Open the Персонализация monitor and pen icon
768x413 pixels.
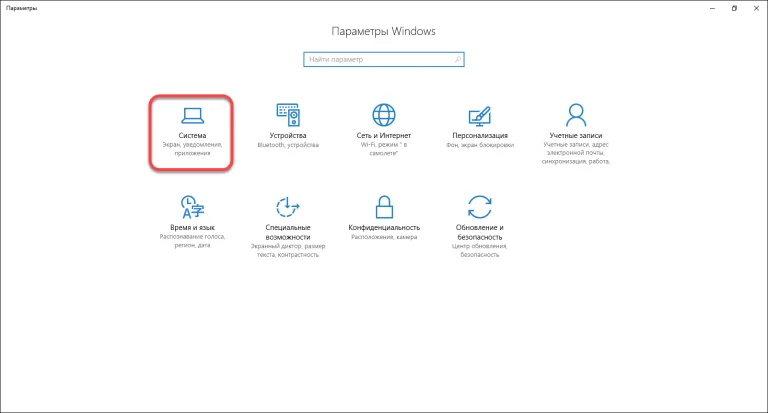480,116
